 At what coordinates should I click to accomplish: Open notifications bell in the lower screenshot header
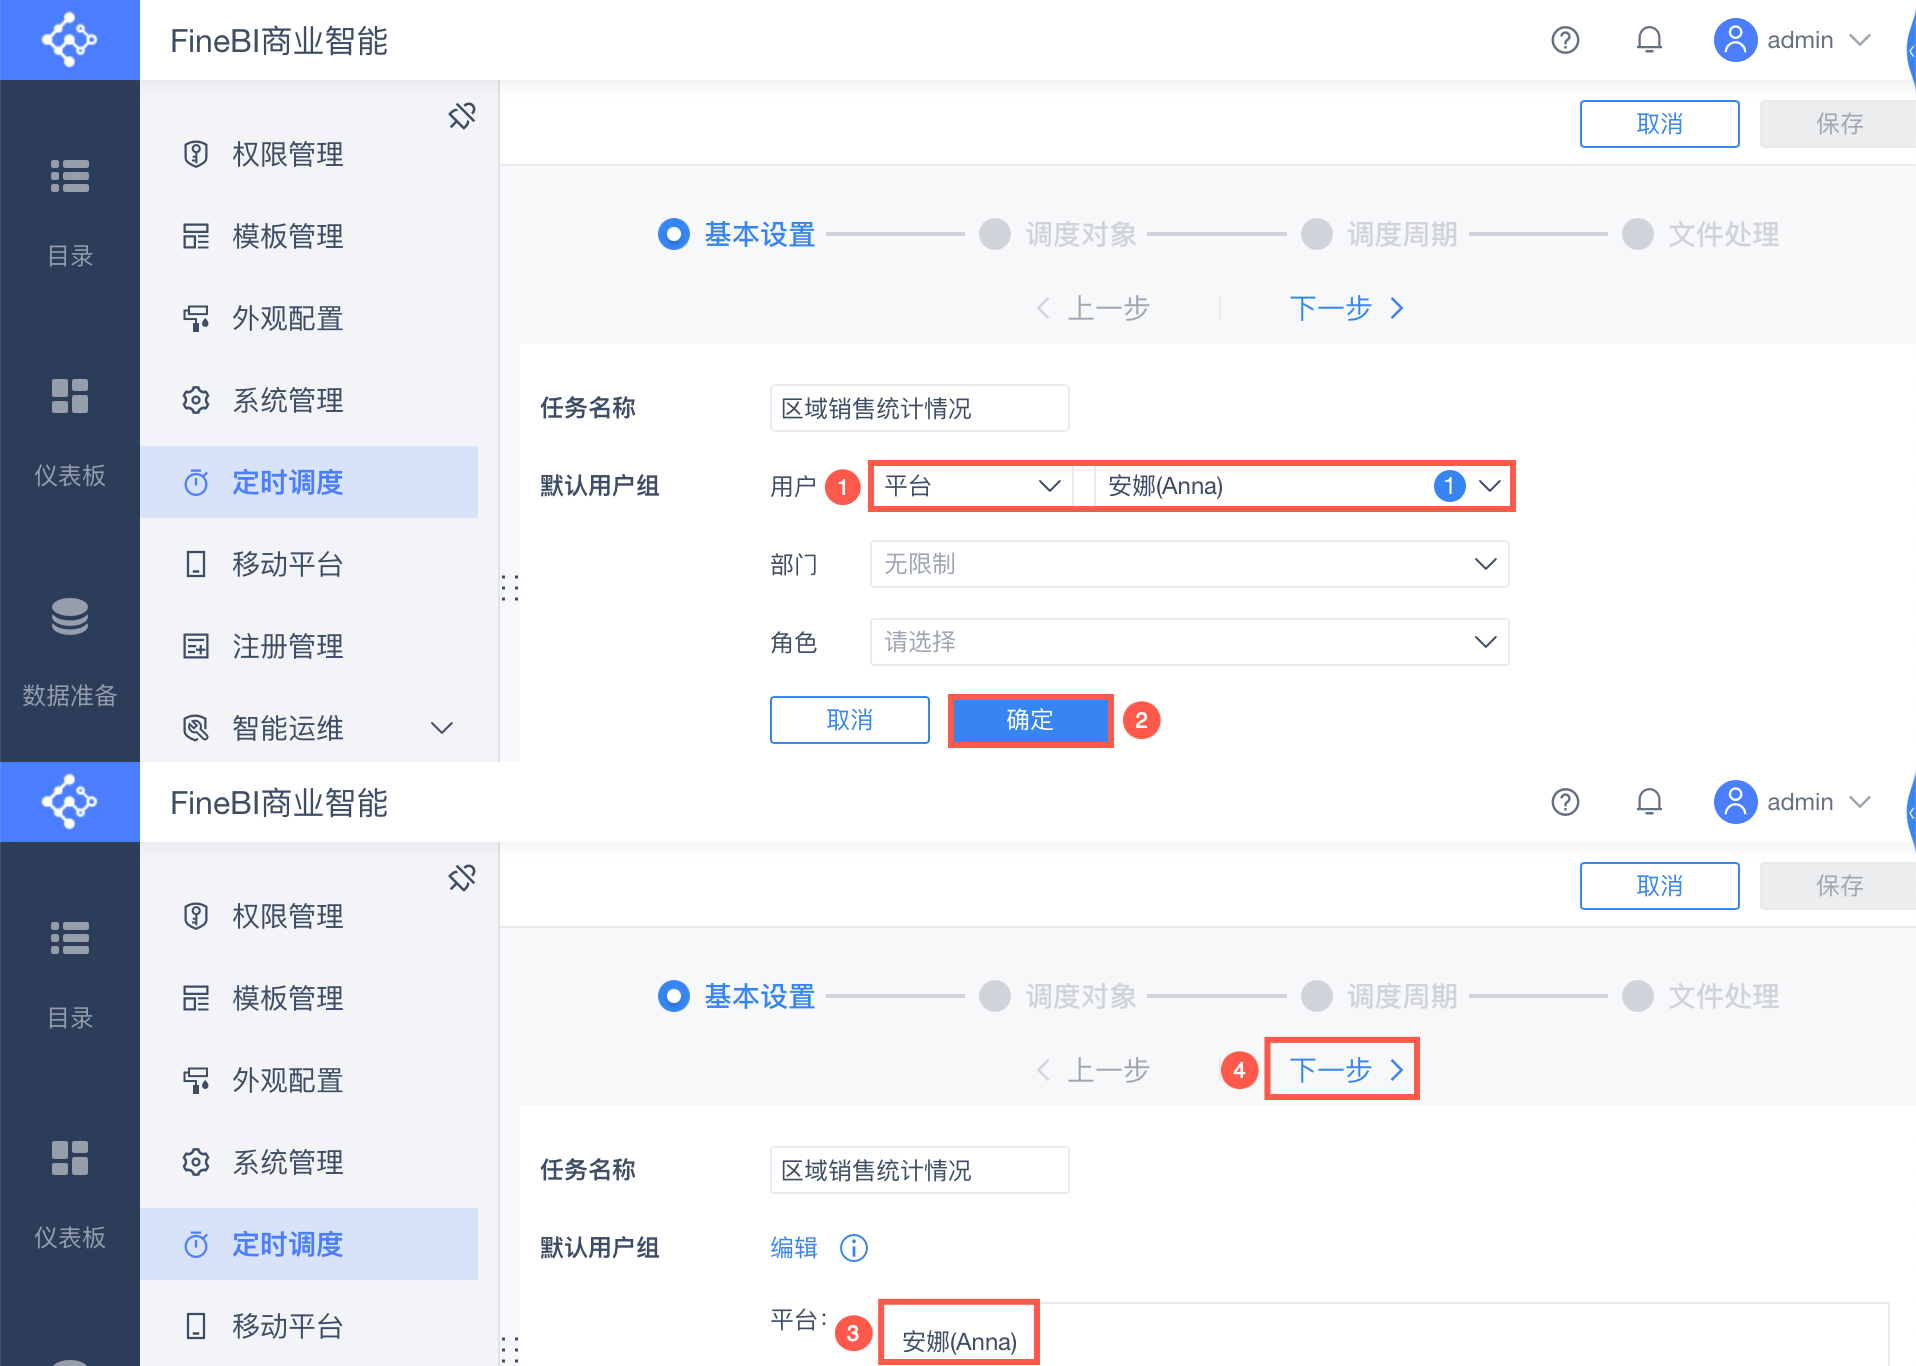(1649, 802)
